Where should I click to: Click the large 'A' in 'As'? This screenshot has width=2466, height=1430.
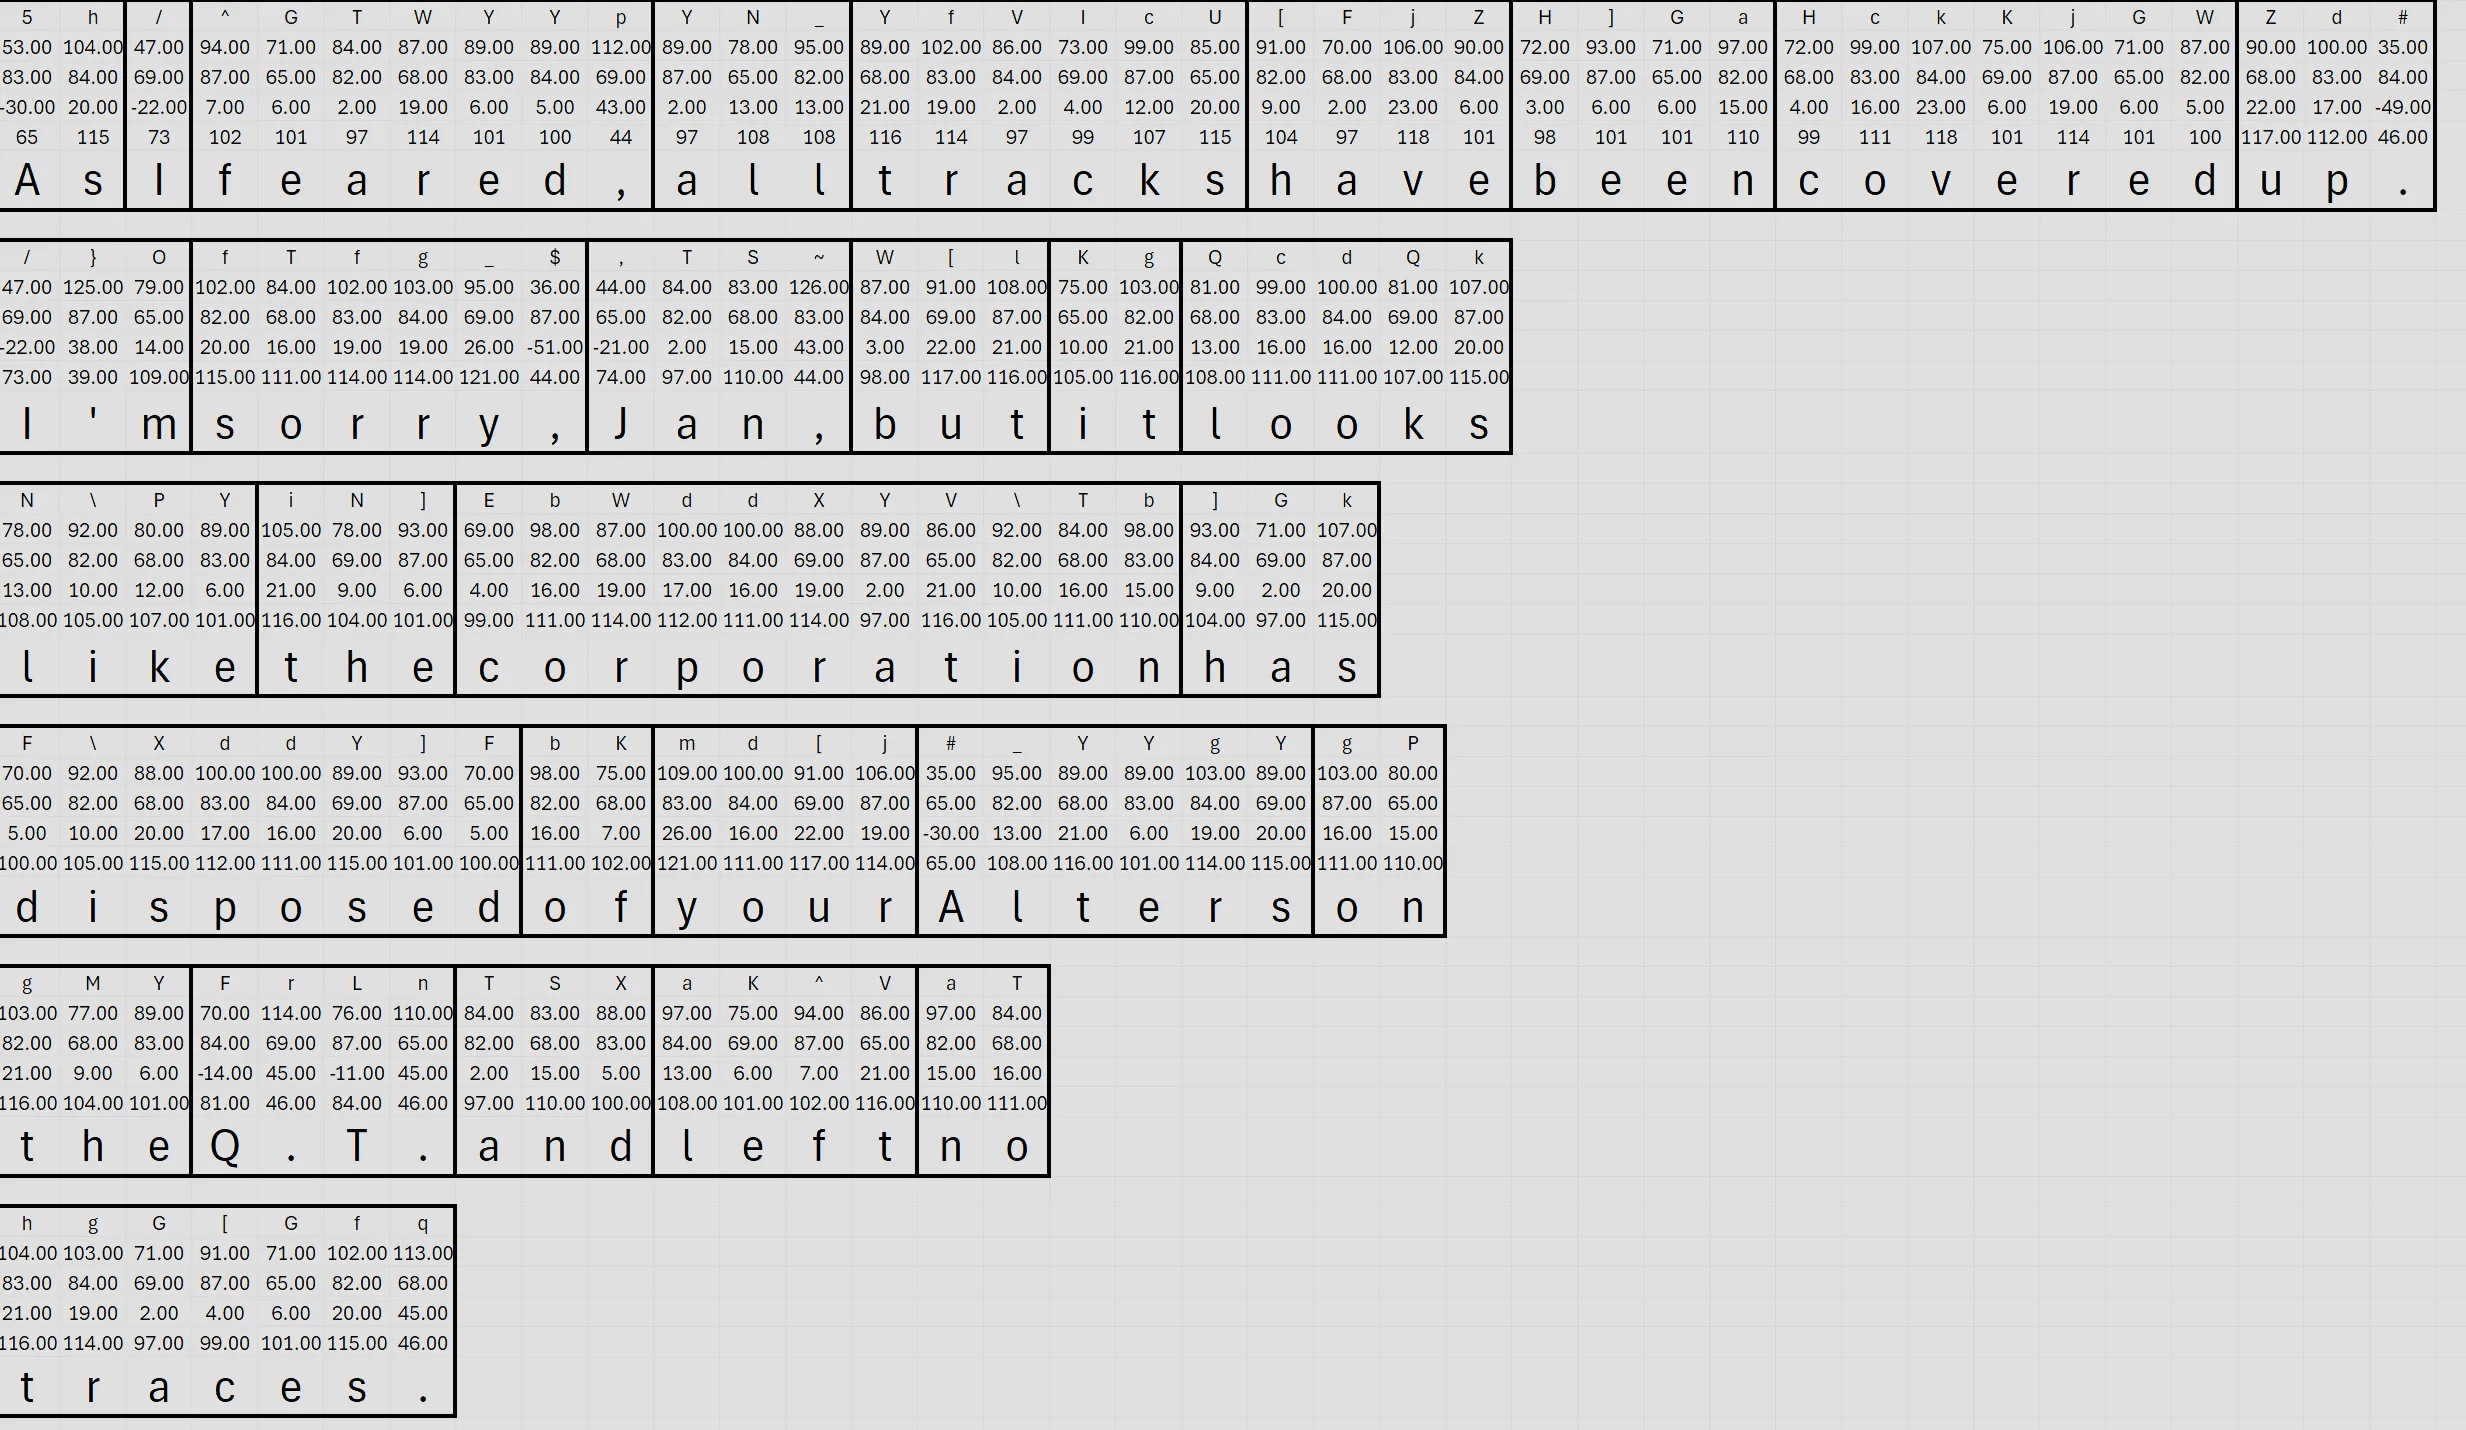point(27,181)
